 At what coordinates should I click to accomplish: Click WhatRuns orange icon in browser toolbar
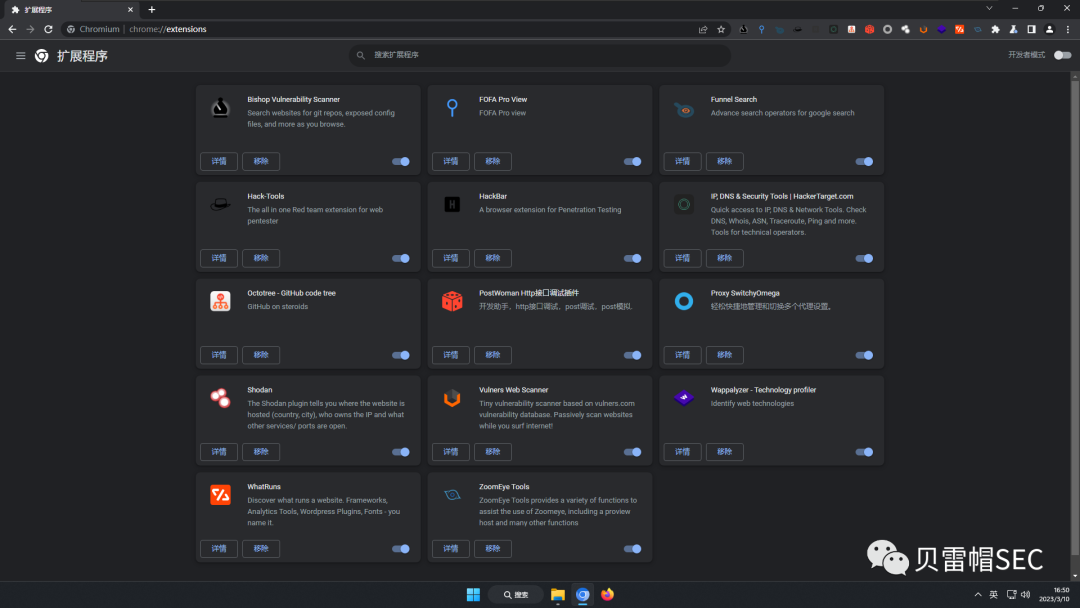click(959, 30)
